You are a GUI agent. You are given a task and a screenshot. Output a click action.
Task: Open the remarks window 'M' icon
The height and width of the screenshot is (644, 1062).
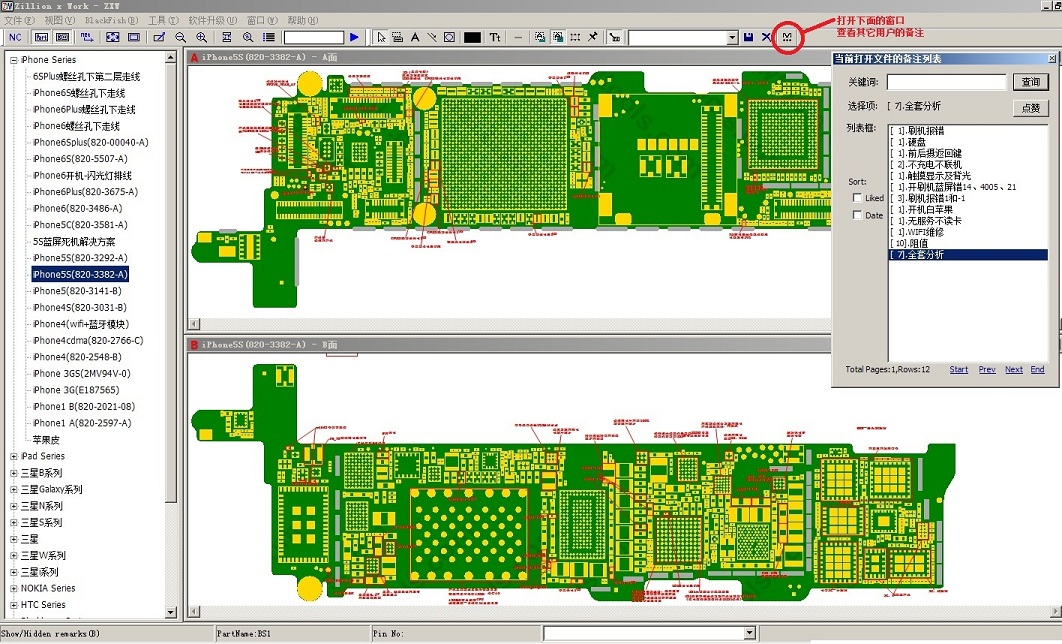787,38
